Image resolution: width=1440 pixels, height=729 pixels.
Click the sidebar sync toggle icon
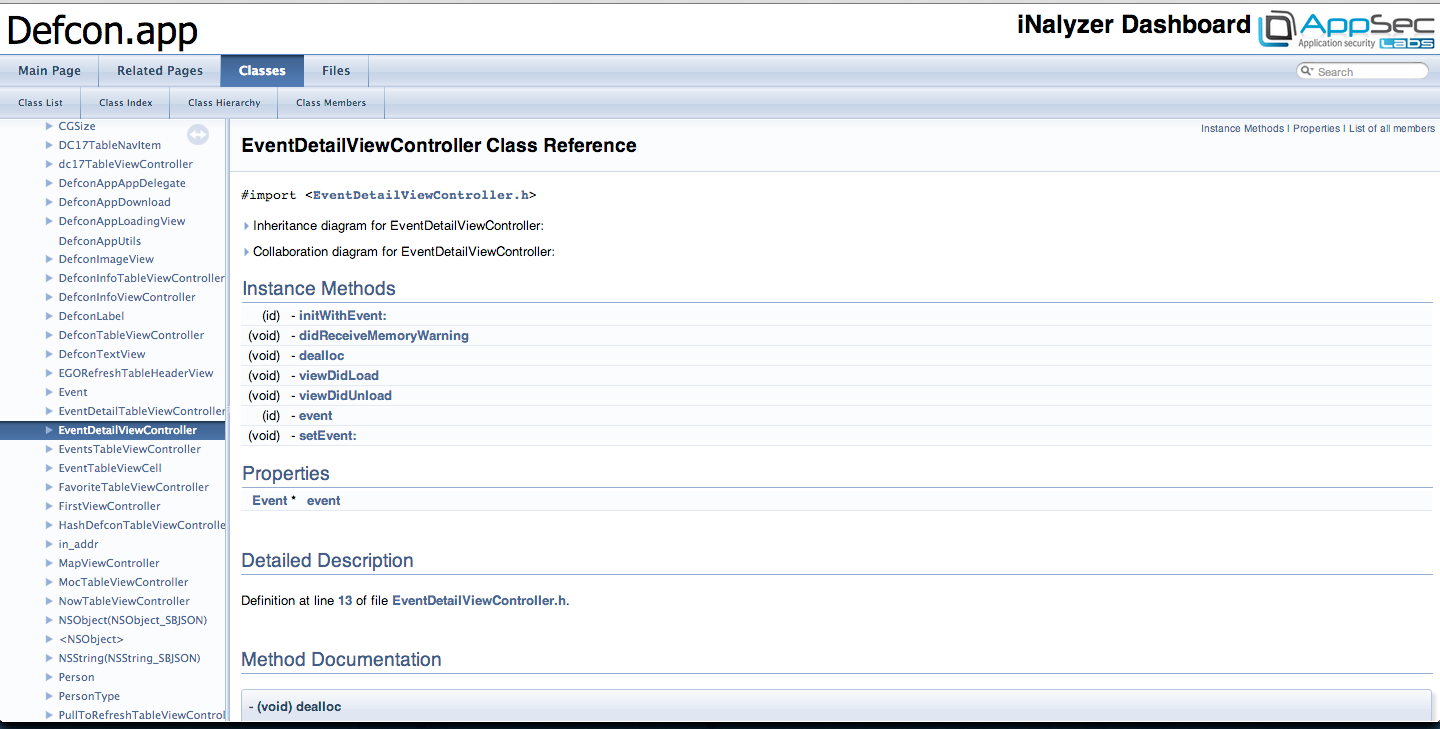pyautogui.click(x=198, y=134)
